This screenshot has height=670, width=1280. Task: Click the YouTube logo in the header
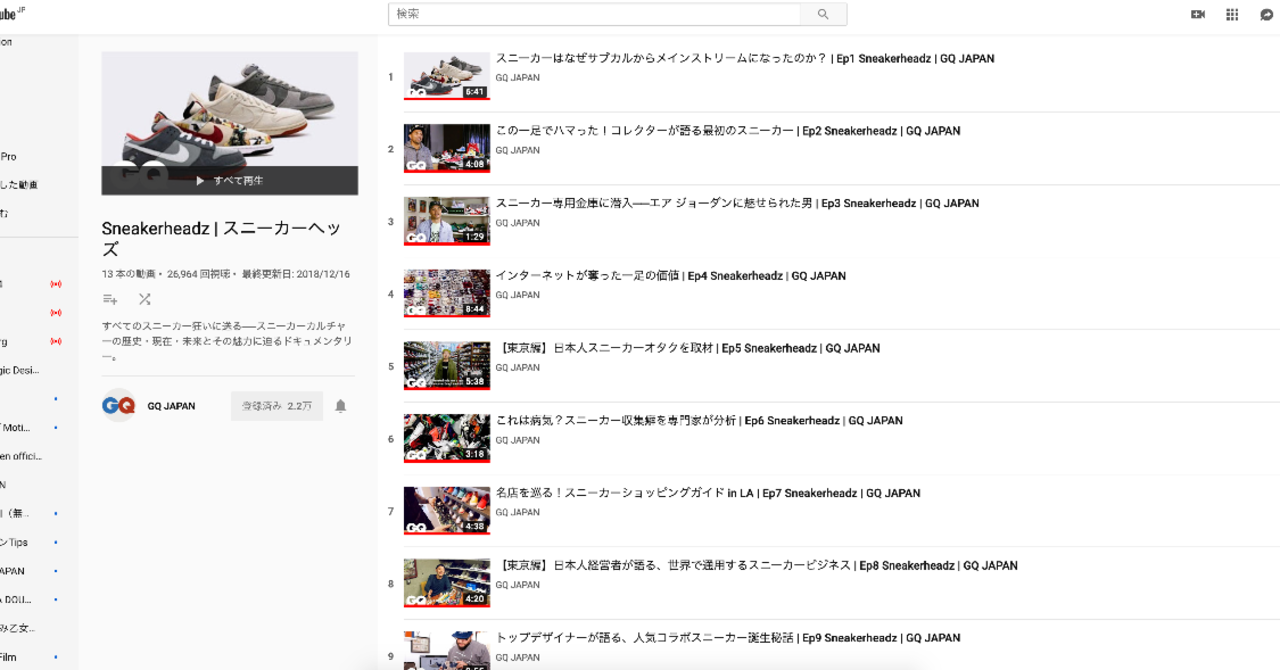(x=12, y=12)
